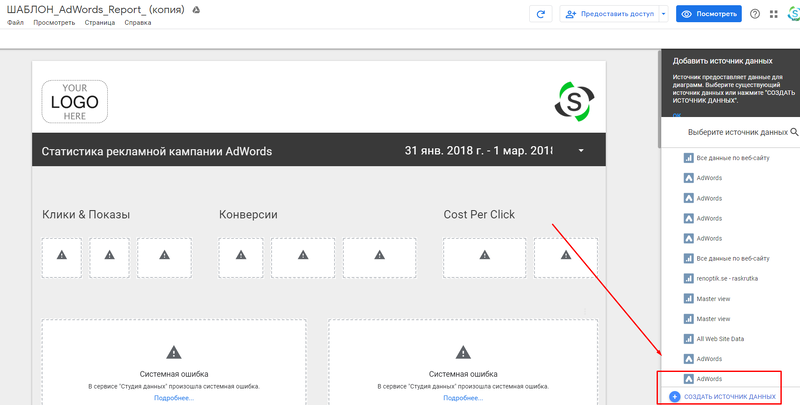Click the warning icon in first Клики & Показы scorecard
This screenshot has width=800, height=405.
pos(62,255)
